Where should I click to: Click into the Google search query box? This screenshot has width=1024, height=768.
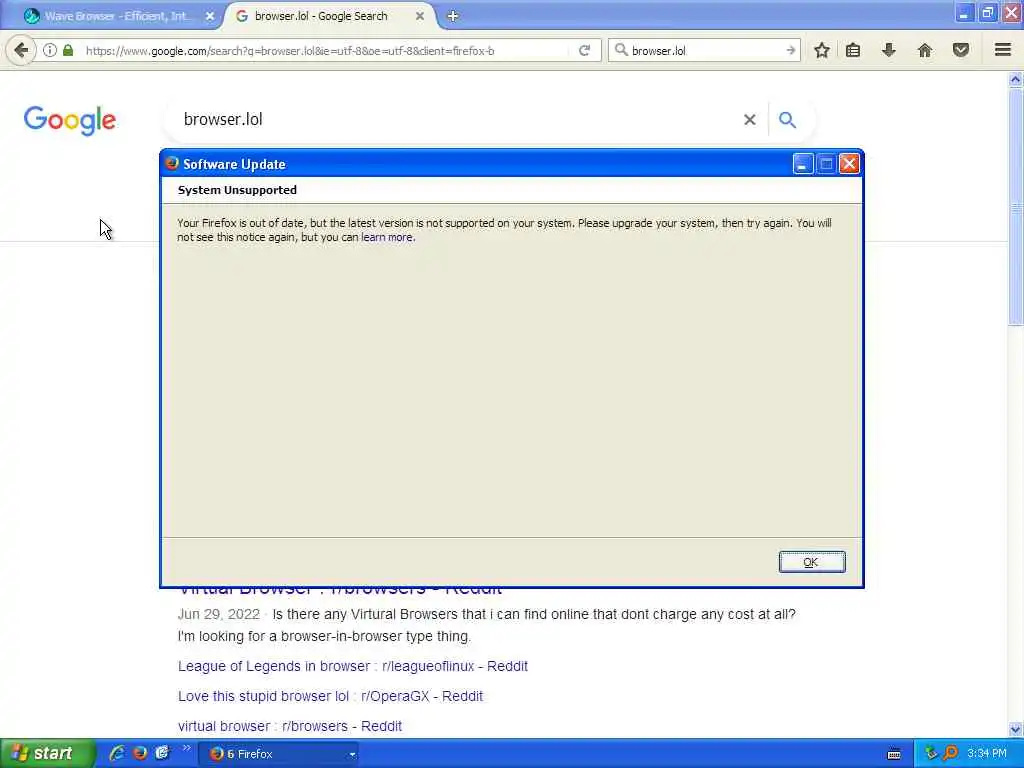pos(457,120)
